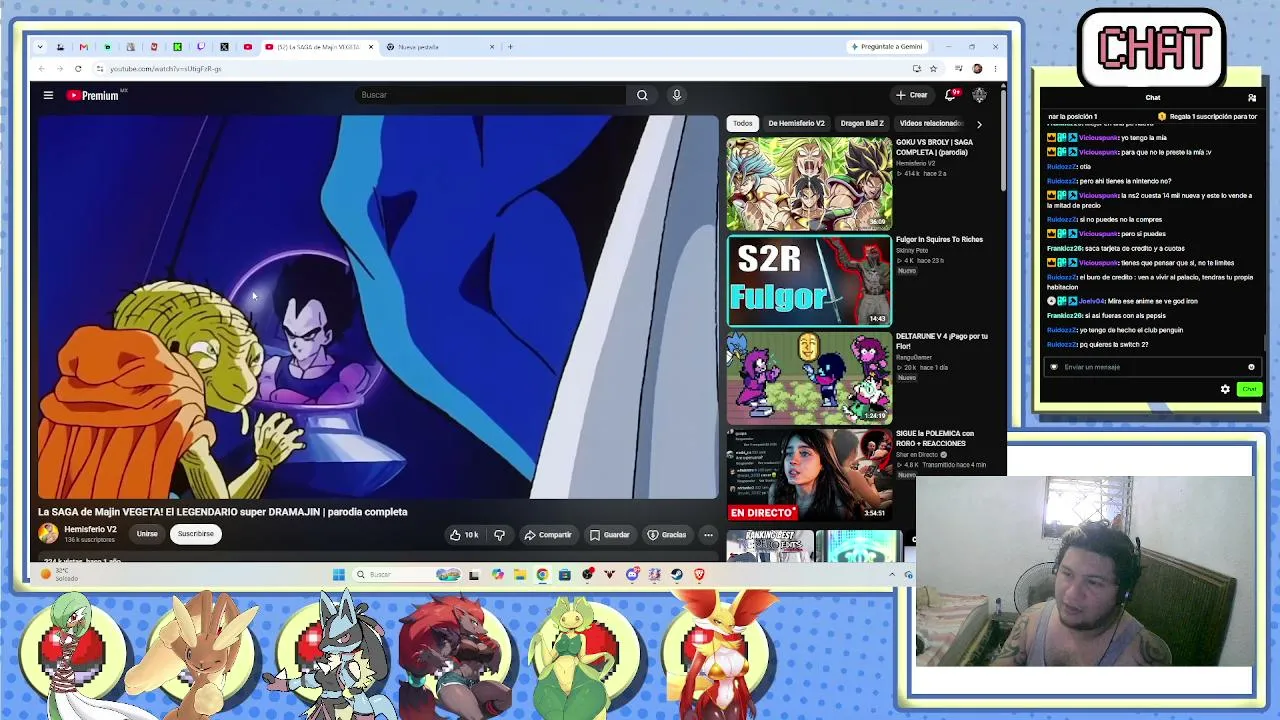Image resolution: width=1280 pixels, height=720 pixels.
Task: Bookmark this page with the star icon
Action: 933,69
